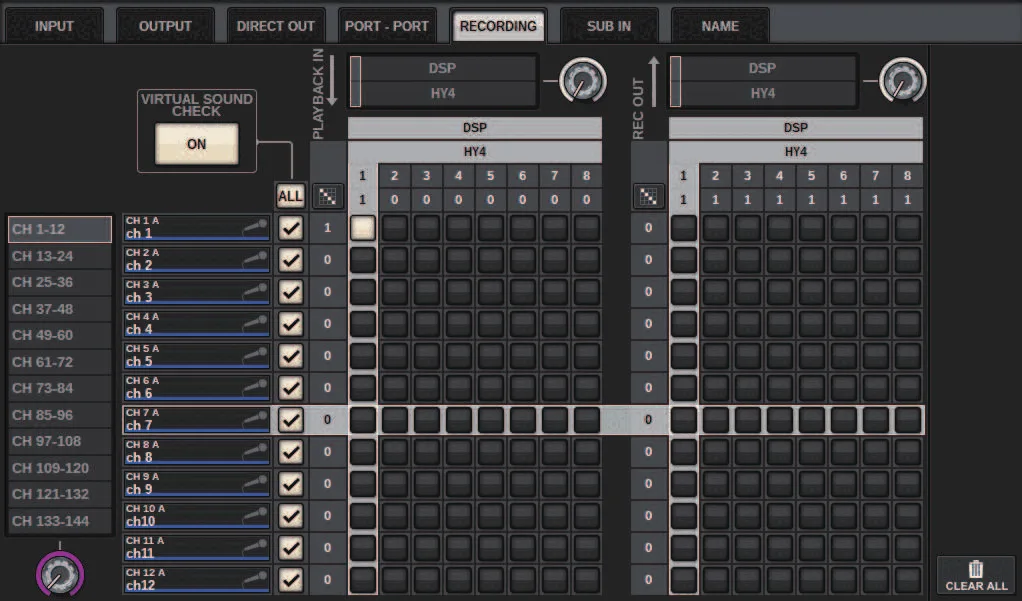Select channel group CH 1-12
This screenshot has width=1022, height=601.
[x=59, y=229]
